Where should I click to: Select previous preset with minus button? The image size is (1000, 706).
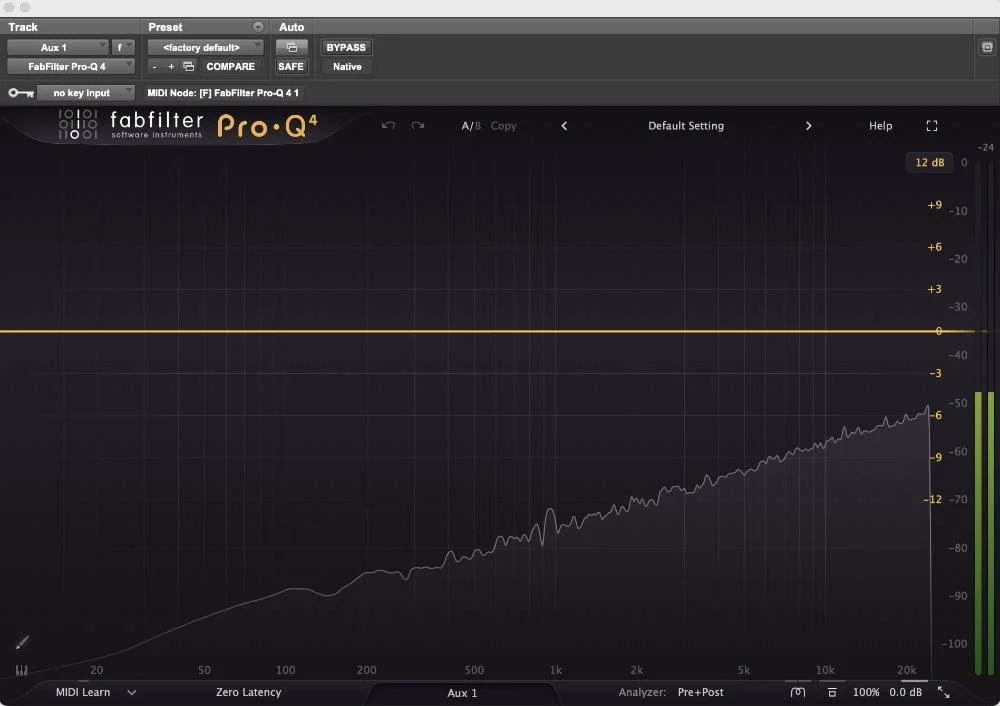pos(154,66)
